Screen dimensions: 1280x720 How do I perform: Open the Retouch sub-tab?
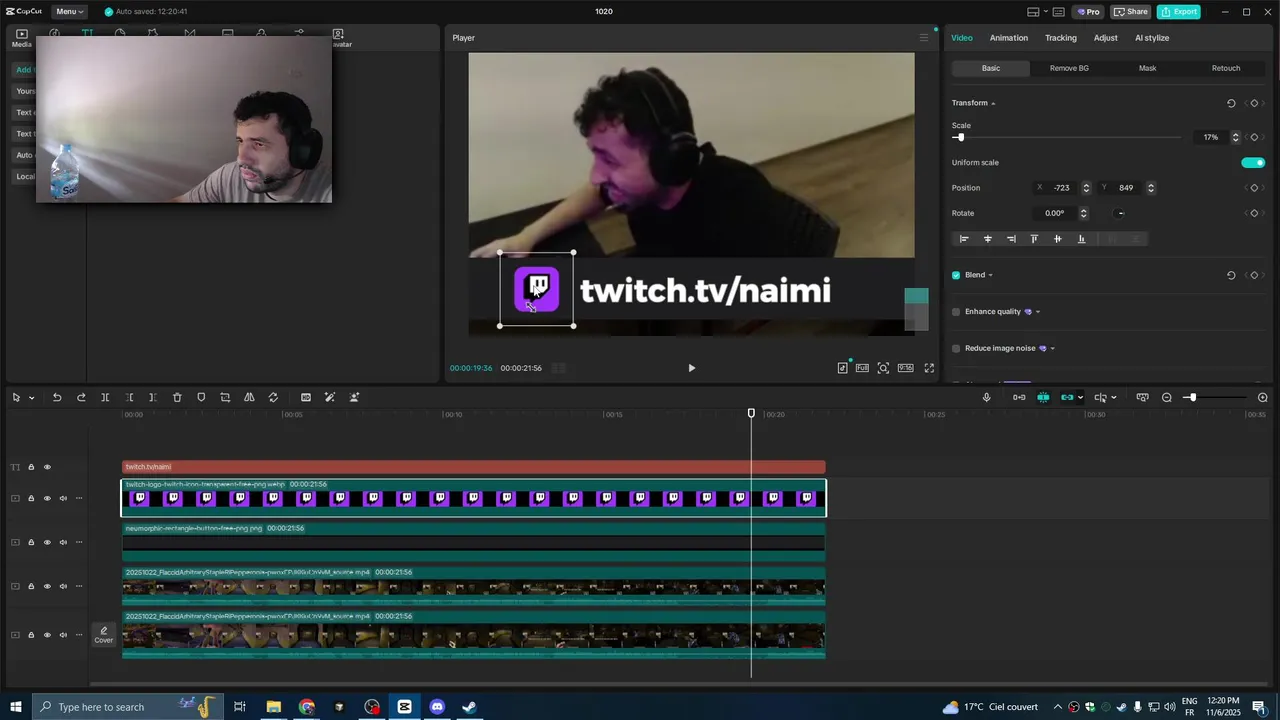(1226, 68)
